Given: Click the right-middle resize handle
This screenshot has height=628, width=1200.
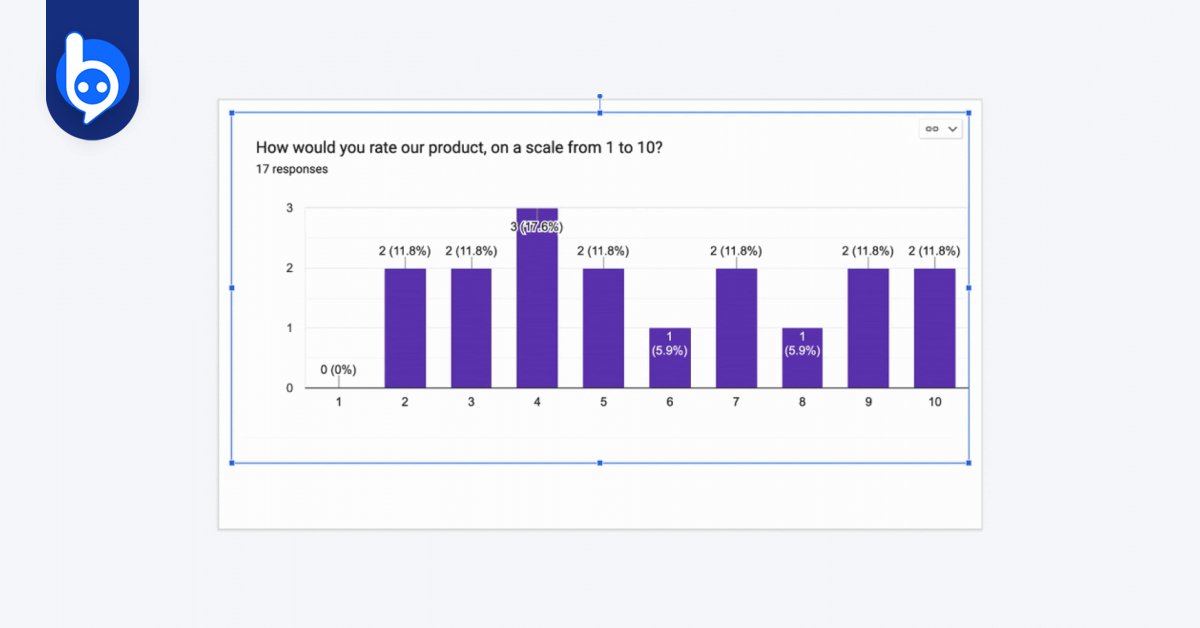Looking at the screenshot, I should (x=968, y=288).
